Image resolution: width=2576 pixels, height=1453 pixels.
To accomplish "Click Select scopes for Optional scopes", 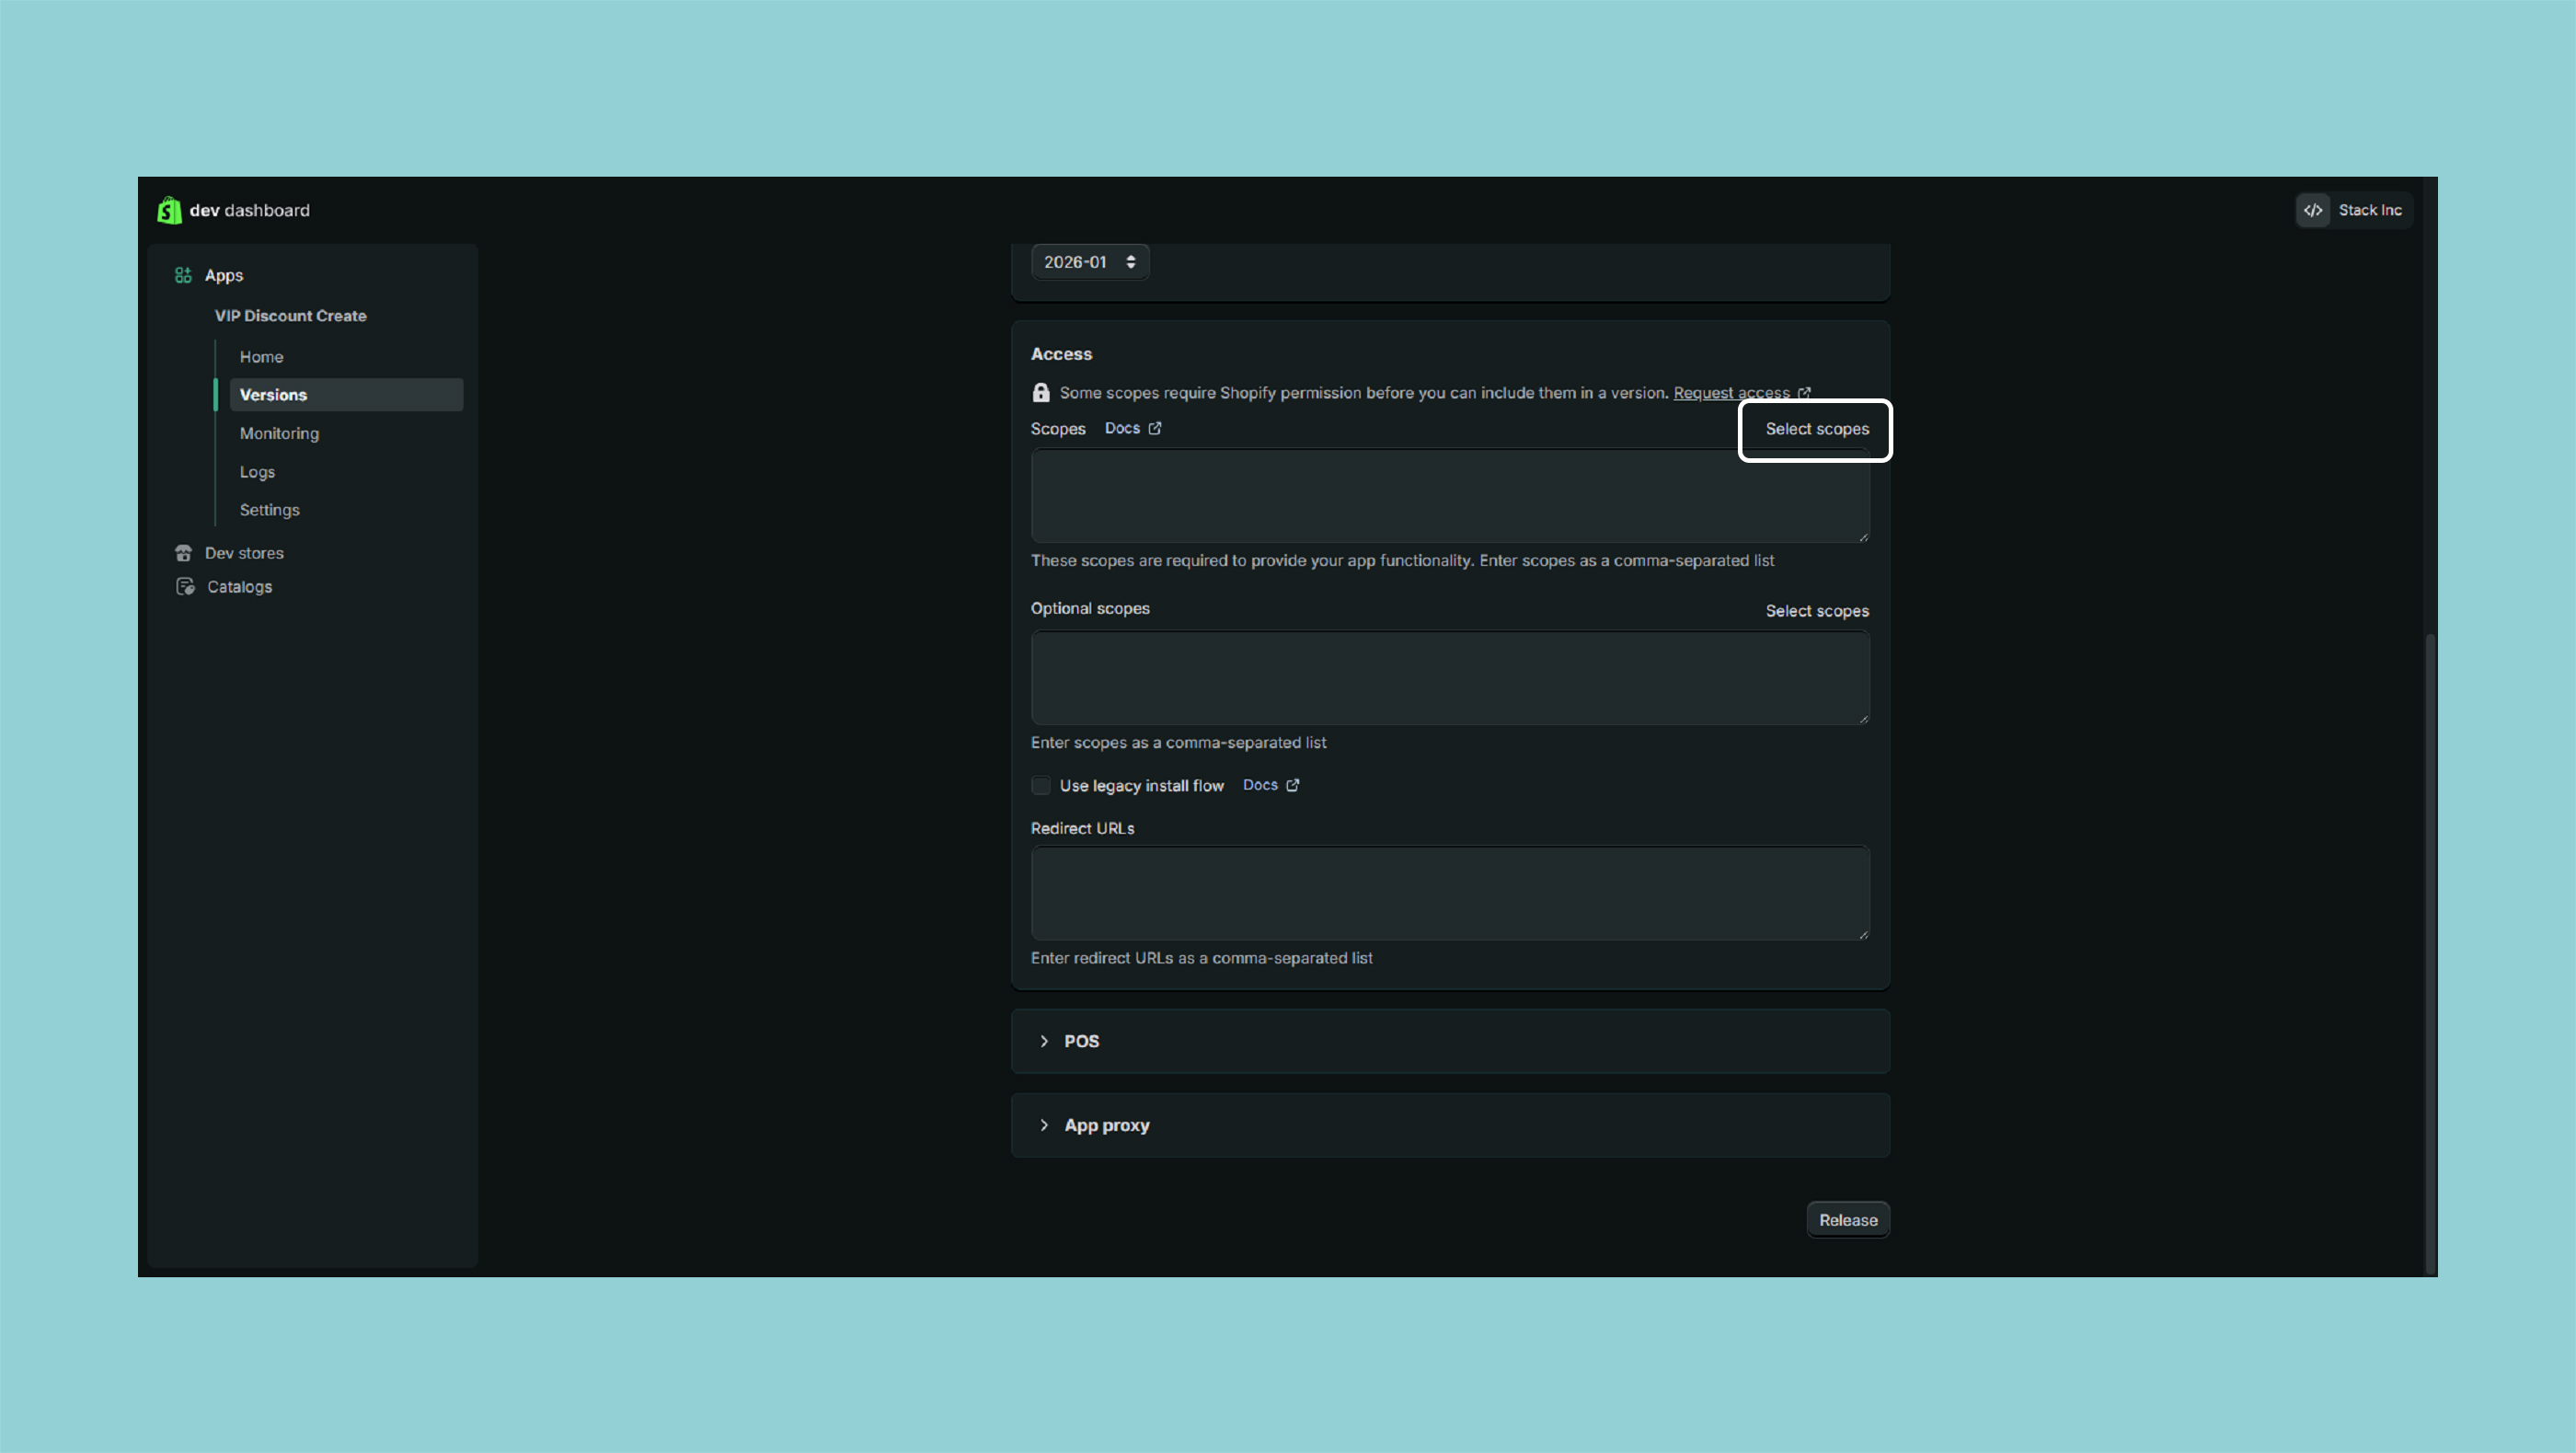I will pyautogui.click(x=1816, y=611).
